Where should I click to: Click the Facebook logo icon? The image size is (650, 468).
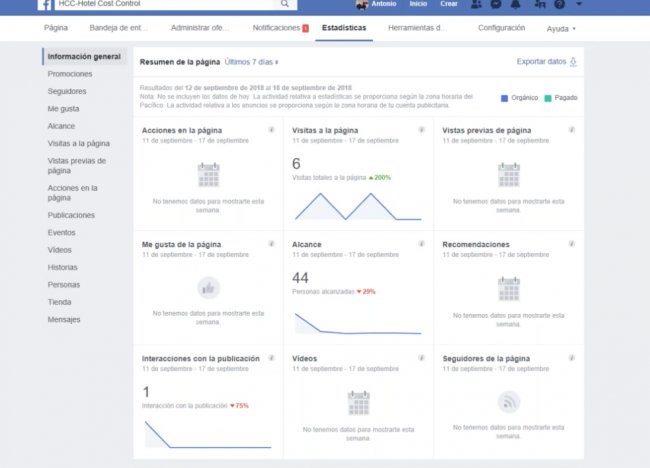coord(46,5)
